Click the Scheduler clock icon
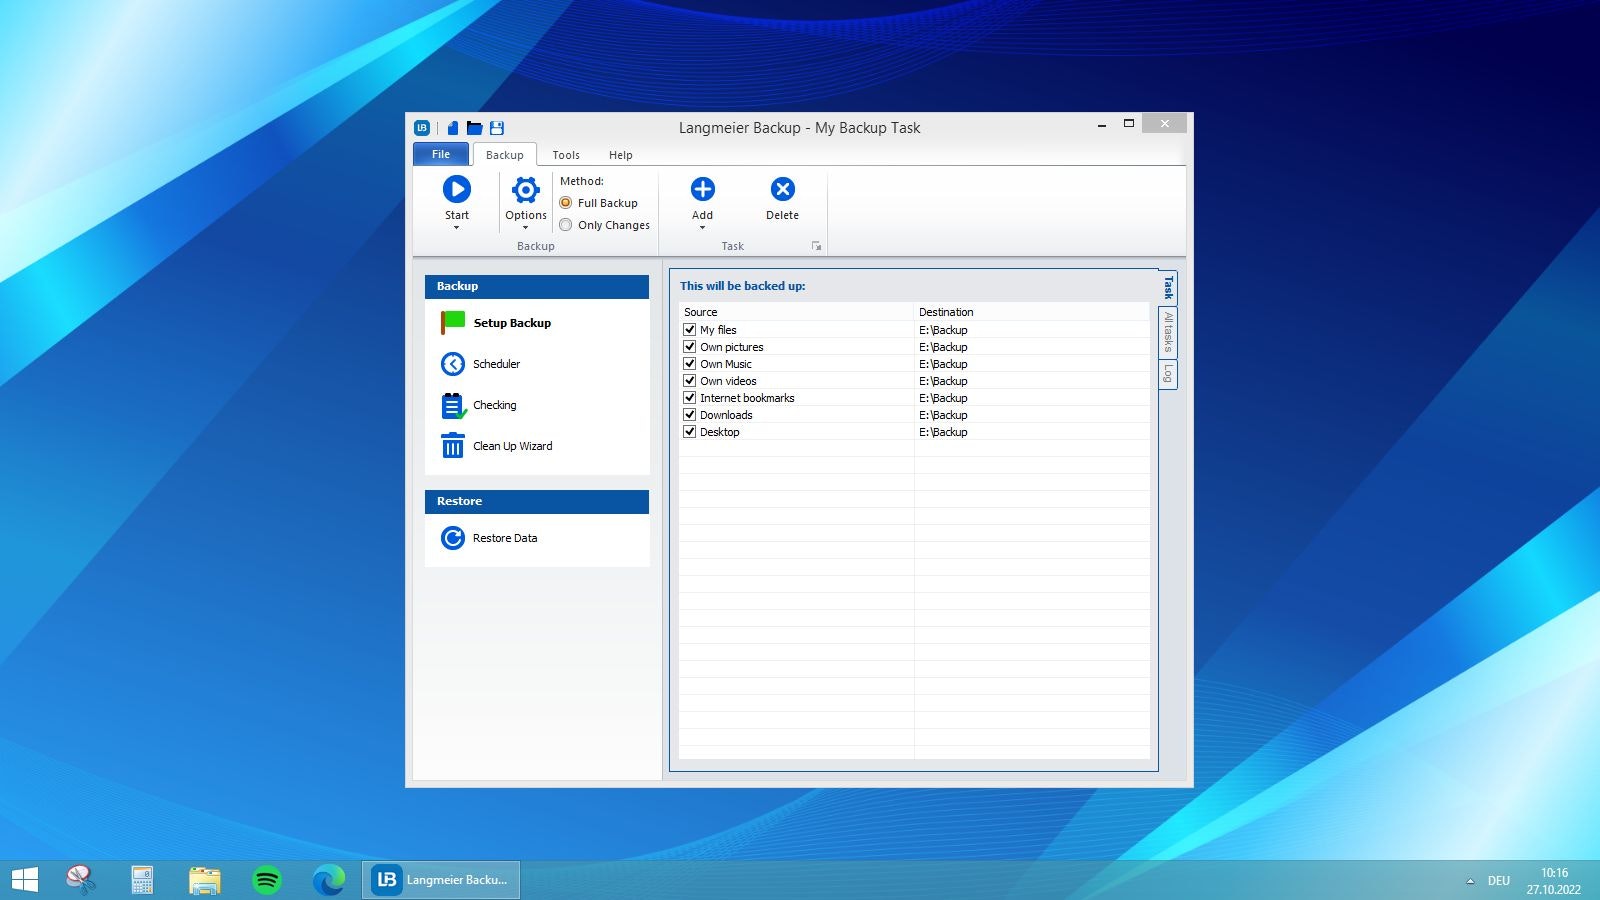 coord(453,364)
